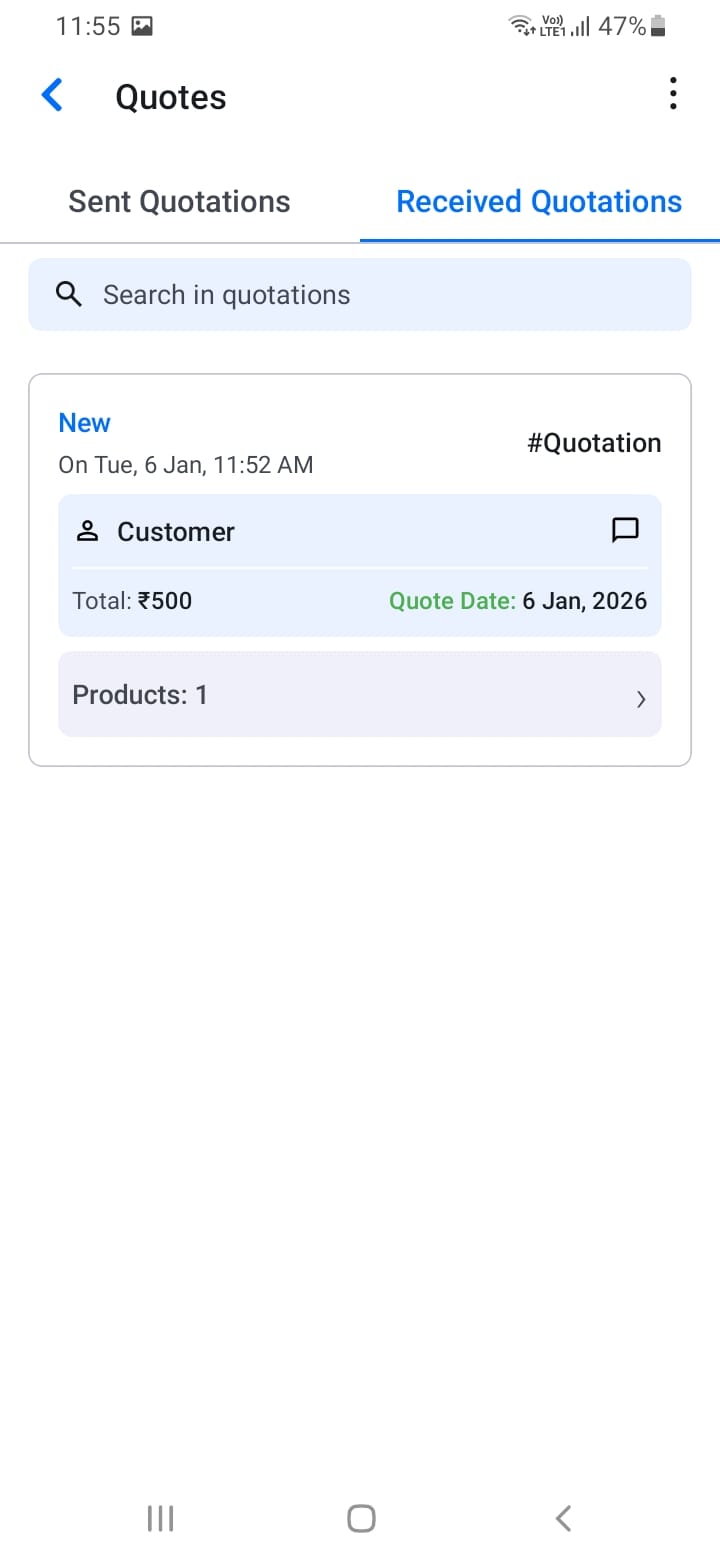Expand the Products: 1 chevron
The width and height of the screenshot is (720, 1560).
pyautogui.click(x=641, y=699)
